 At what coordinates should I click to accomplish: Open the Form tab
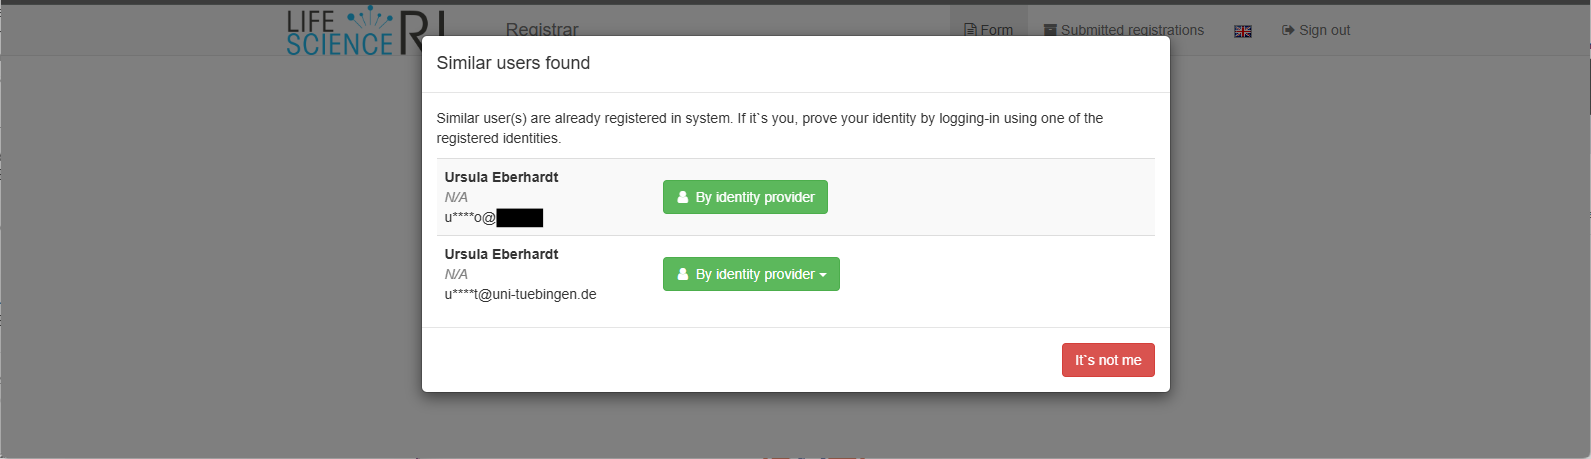point(988,30)
